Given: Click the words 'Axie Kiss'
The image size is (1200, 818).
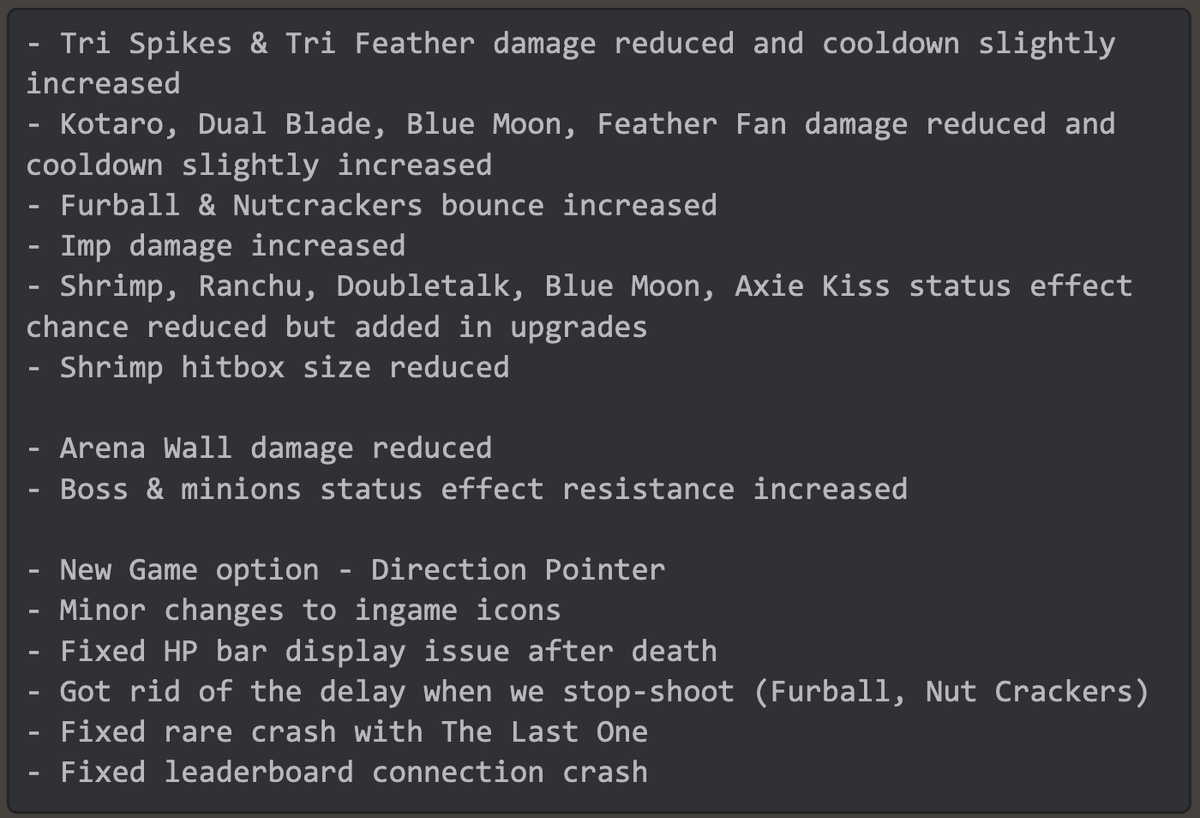Looking at the screenshot, I should (812, 286).
